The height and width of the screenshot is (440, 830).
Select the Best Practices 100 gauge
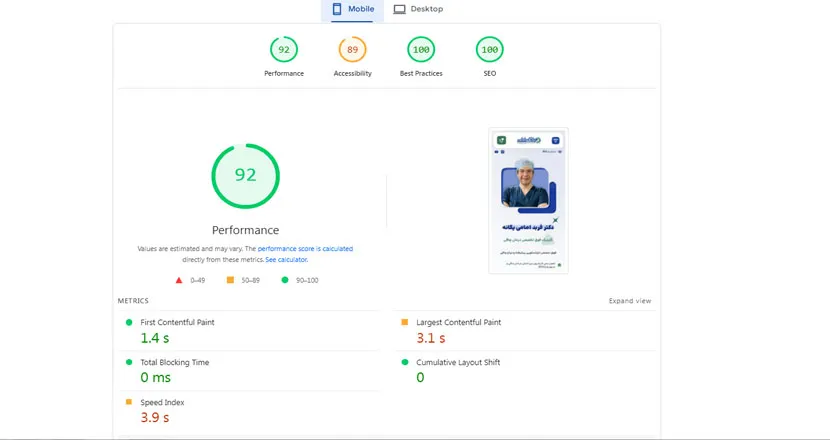click(421, 49)
